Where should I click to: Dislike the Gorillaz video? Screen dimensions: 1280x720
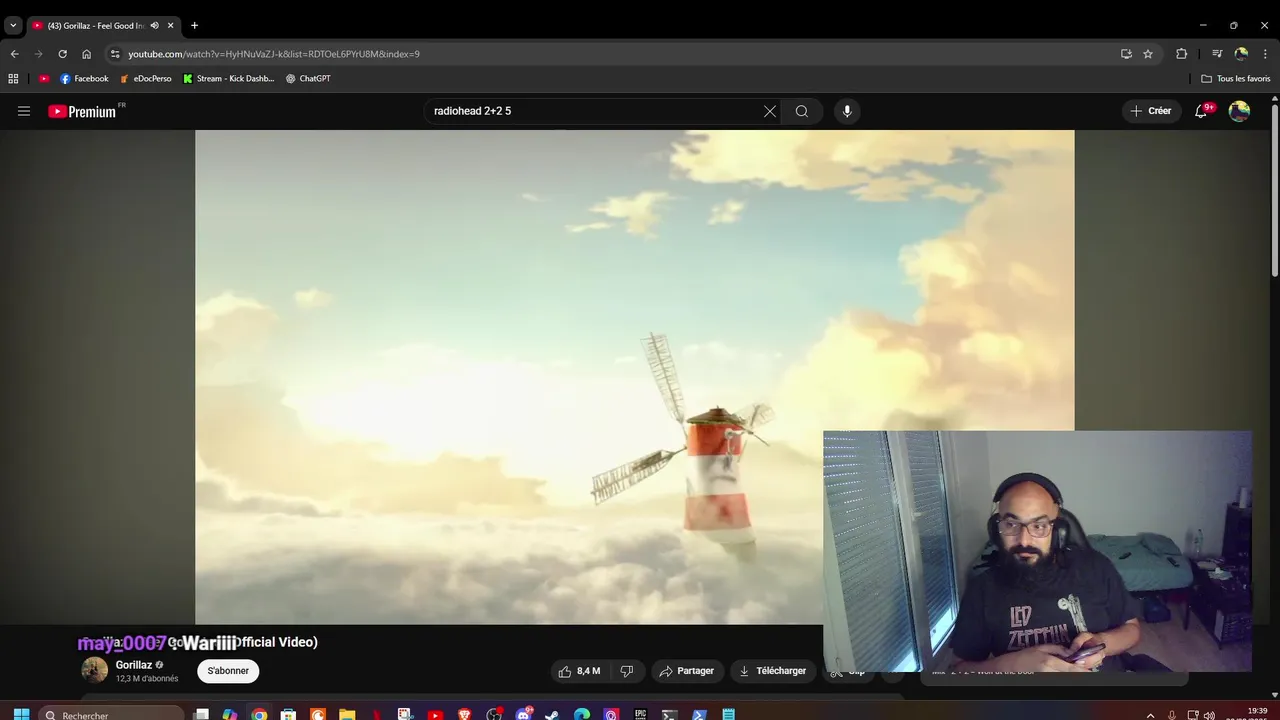627,671
